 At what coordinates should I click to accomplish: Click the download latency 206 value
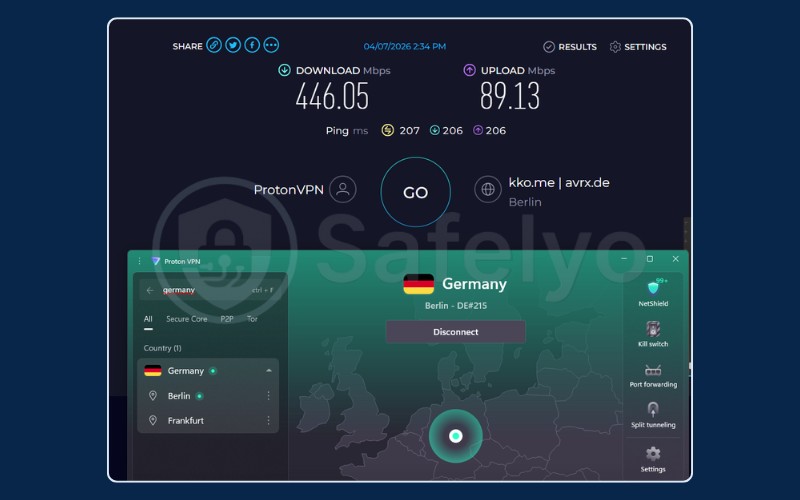tap(453, 131)
